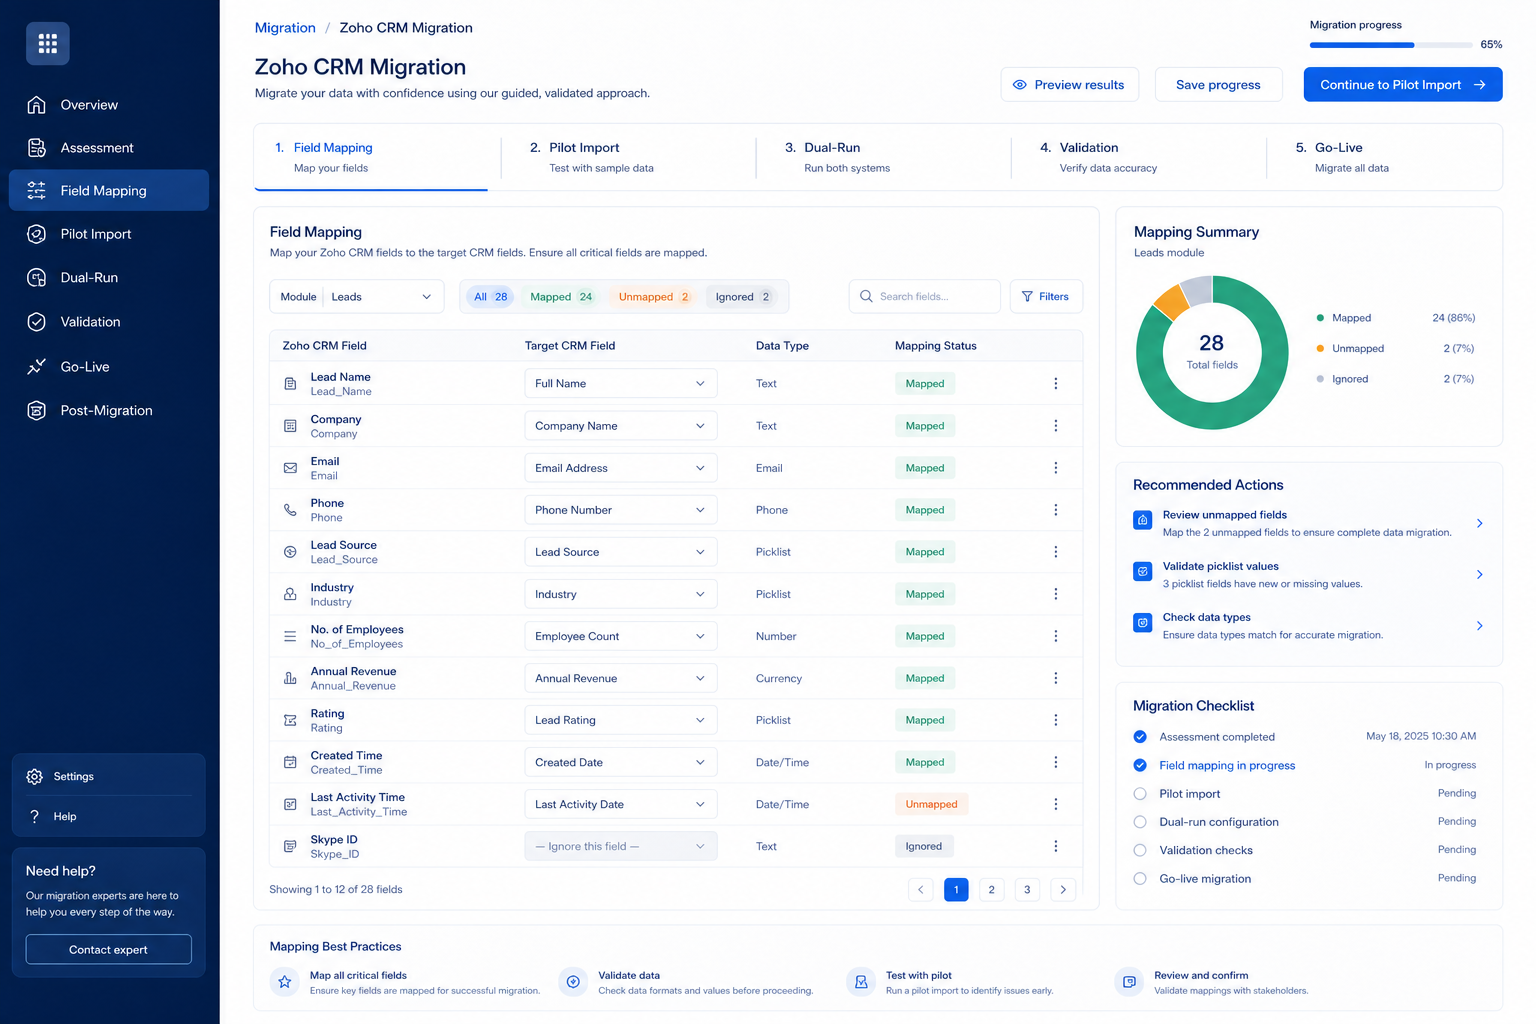Image resolution: width=1536 pixels, height=1024 pixels.
Task: Open the app grid launcher icon
Action: pos(48,44)
